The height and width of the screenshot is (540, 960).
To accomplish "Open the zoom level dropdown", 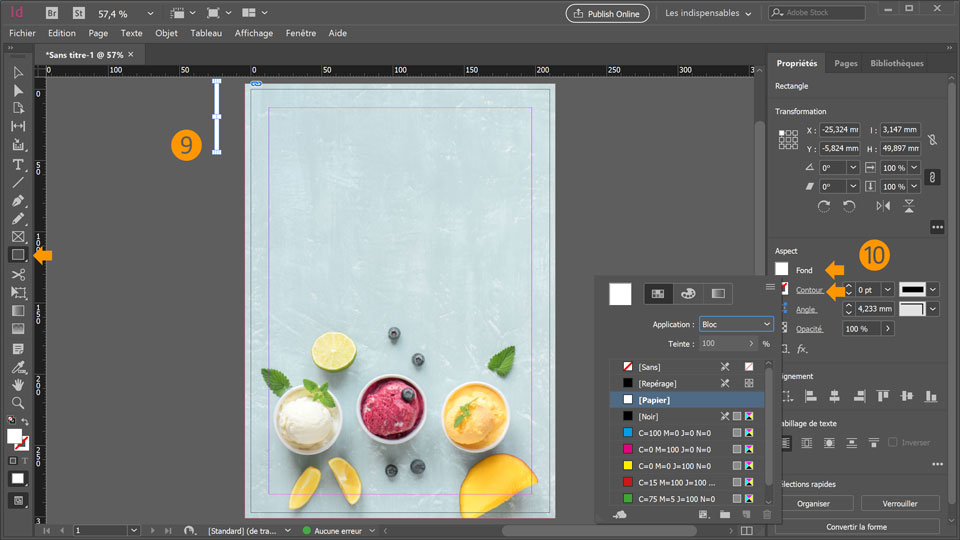I will (x=150, y=13).
